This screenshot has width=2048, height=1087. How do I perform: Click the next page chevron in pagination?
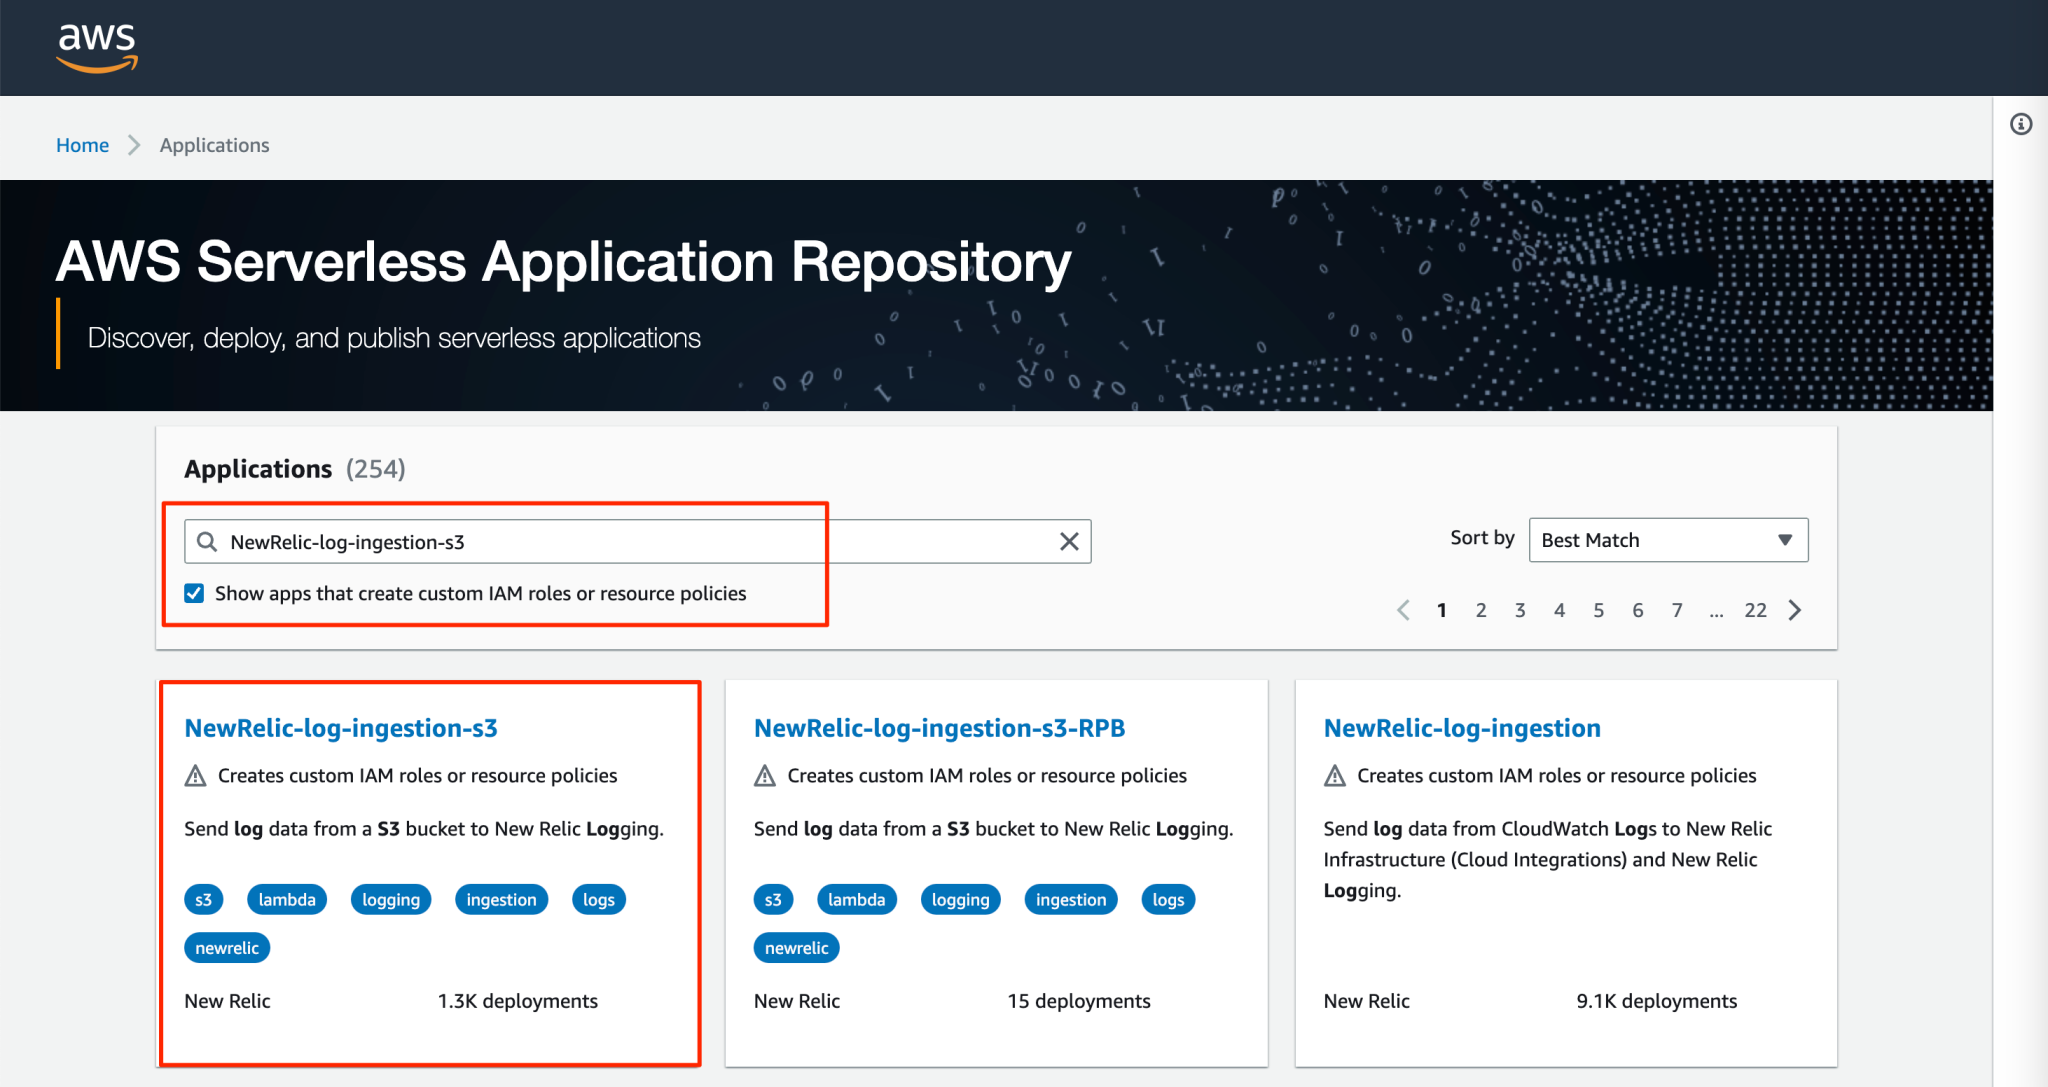(x=1795, y=610)
